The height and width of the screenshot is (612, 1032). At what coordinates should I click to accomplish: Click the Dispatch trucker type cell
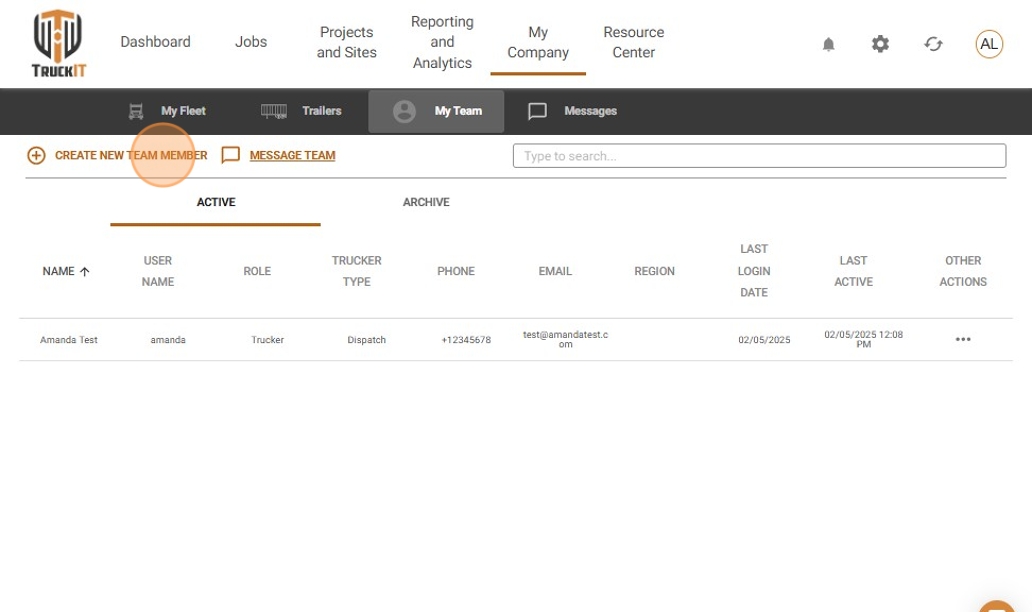[367, 340]
